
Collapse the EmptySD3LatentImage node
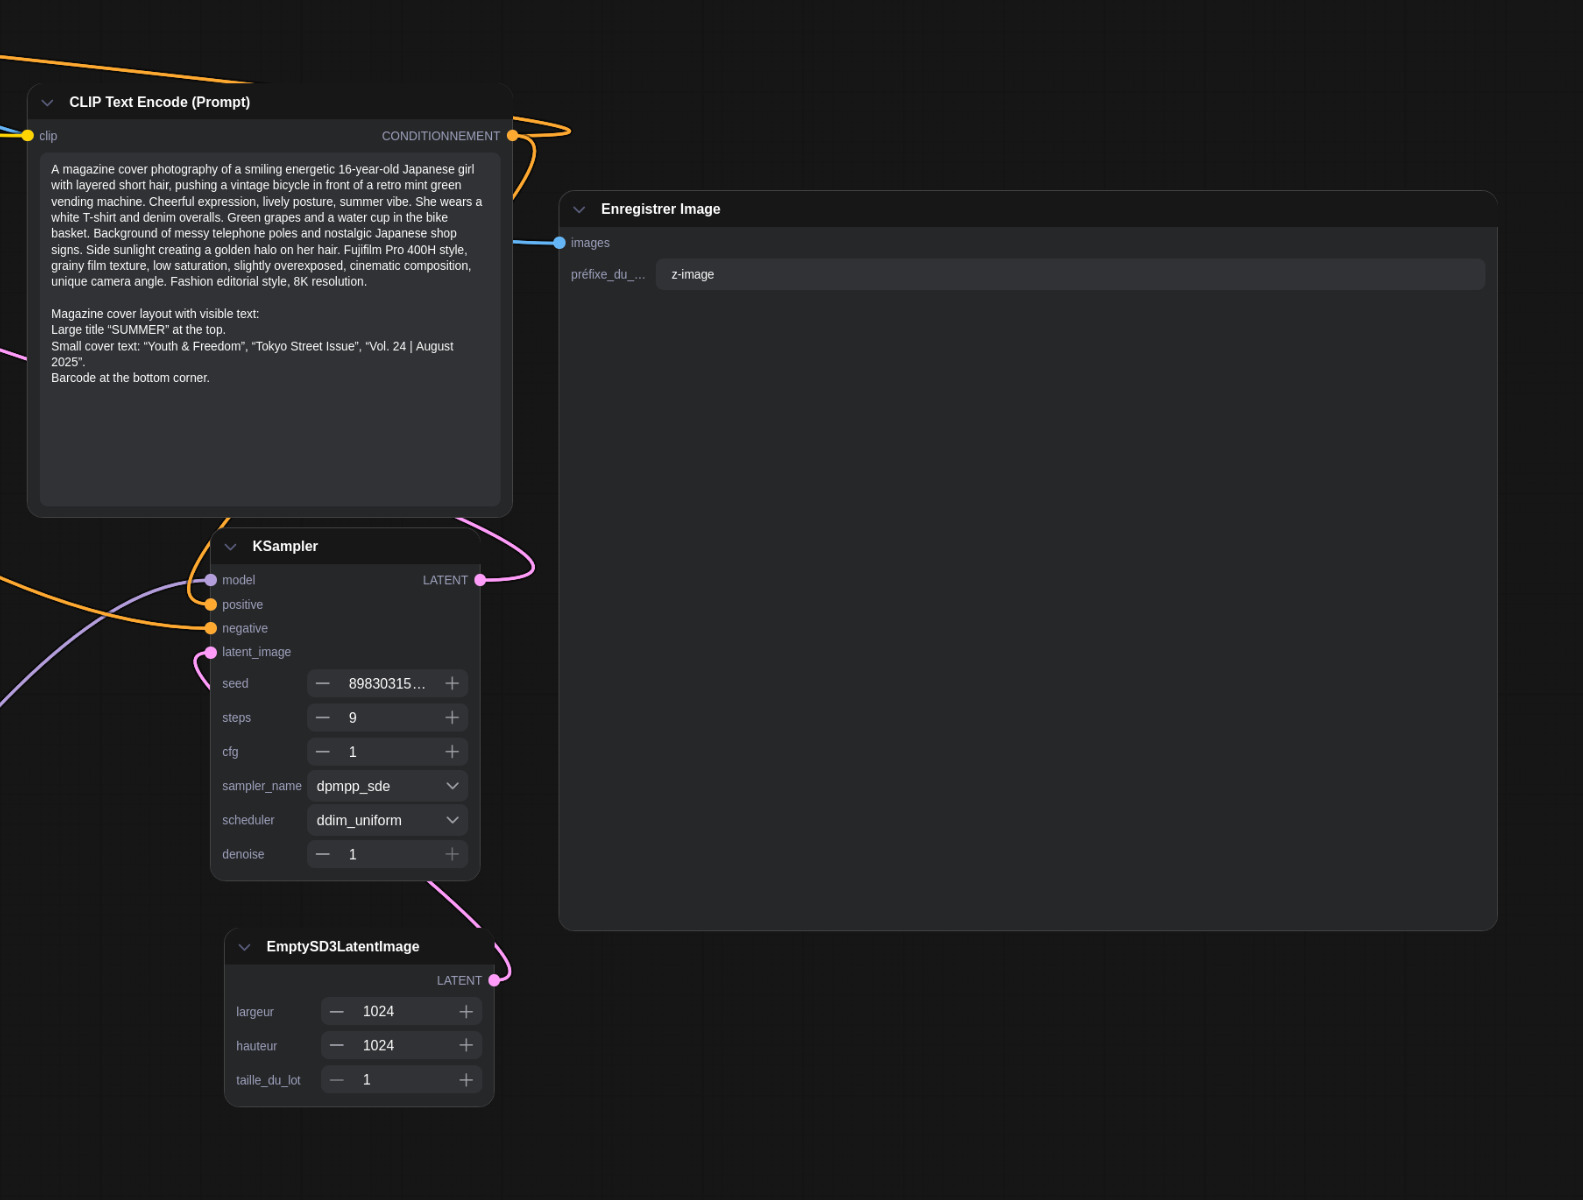[x=245, y=947]
